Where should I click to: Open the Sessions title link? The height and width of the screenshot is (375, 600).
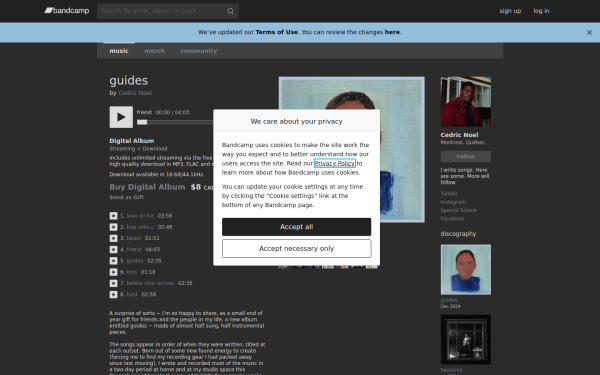pos(451,370)
